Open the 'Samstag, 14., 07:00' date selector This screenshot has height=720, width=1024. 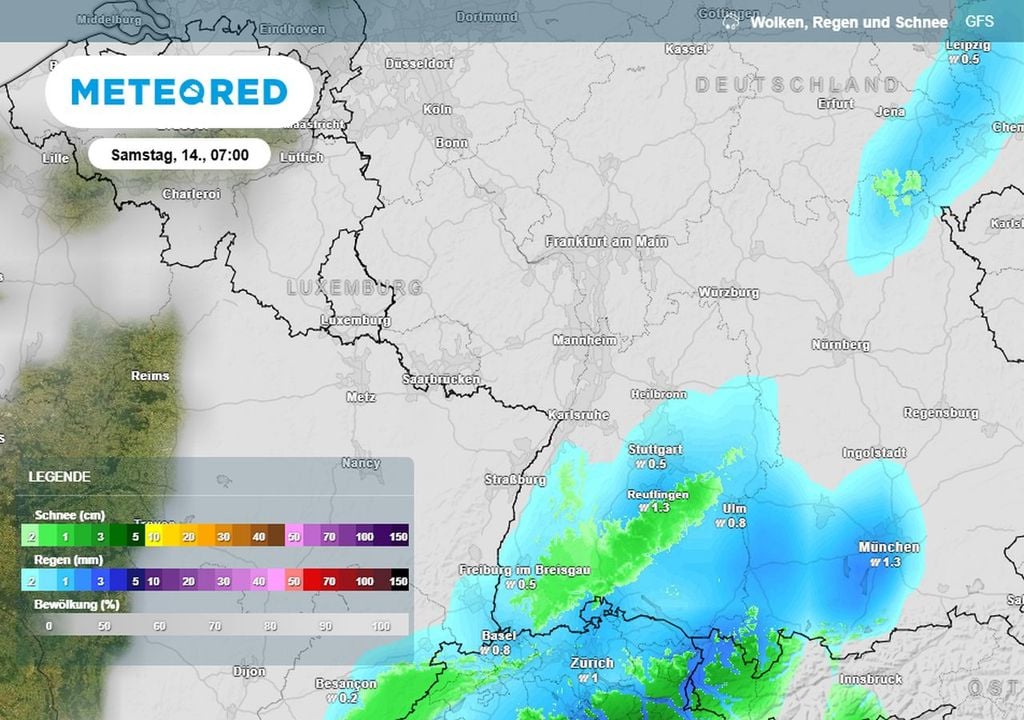point(178,154)
